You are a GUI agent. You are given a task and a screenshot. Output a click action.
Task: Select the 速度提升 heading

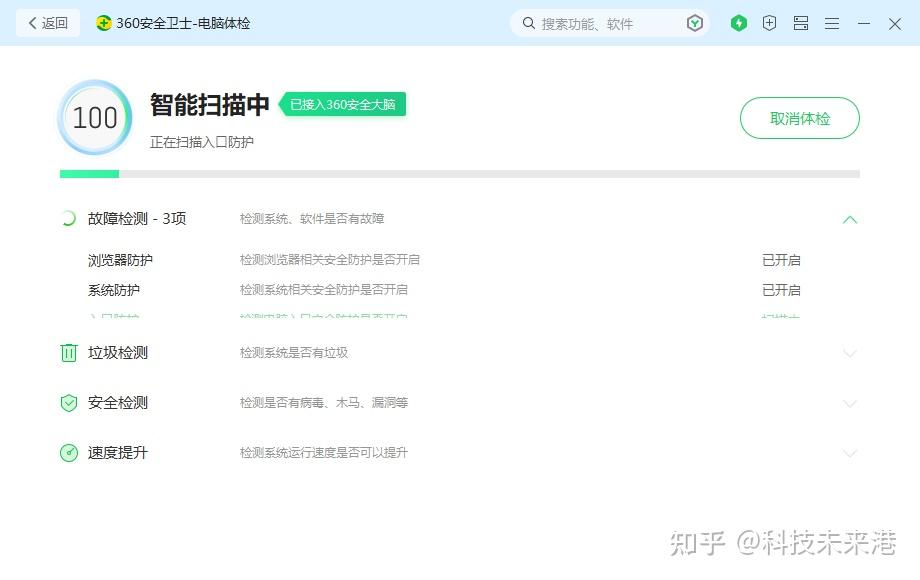point(118,453)
